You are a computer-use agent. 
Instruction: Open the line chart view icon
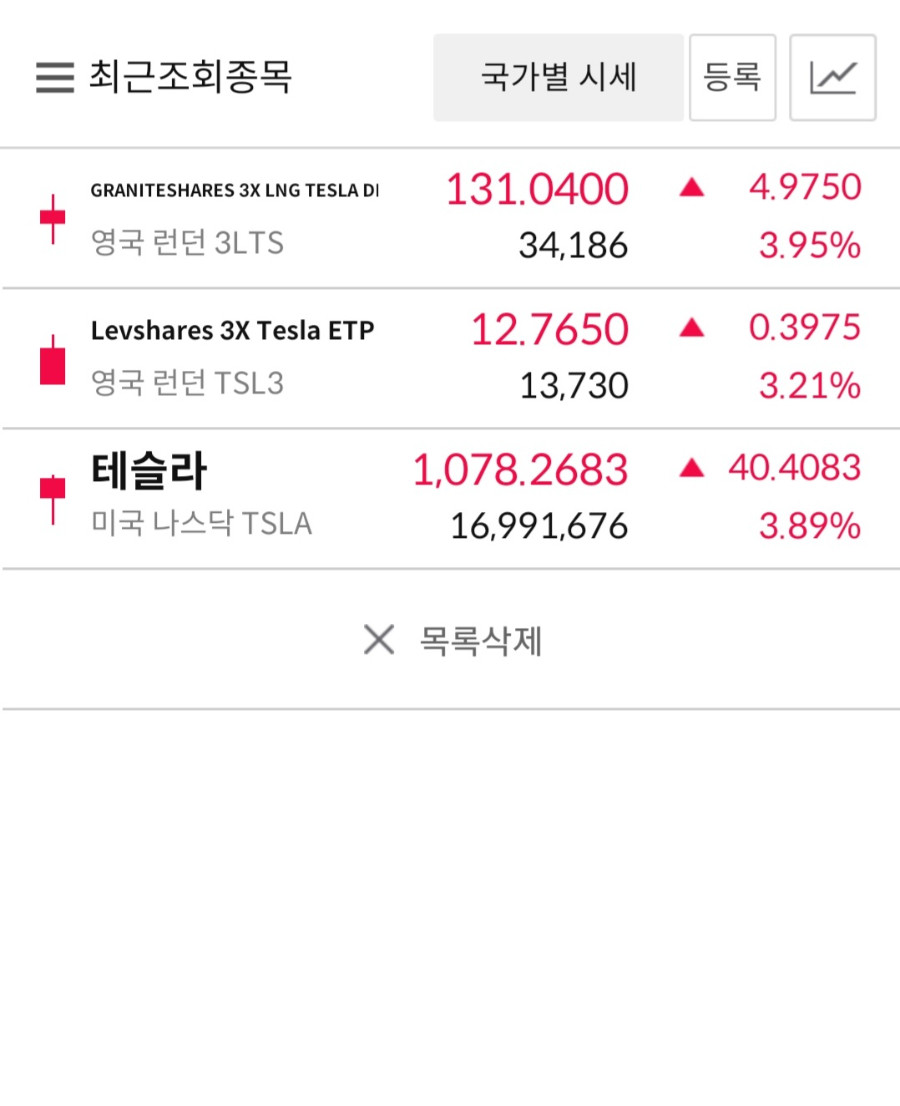[x=833, y=78]
